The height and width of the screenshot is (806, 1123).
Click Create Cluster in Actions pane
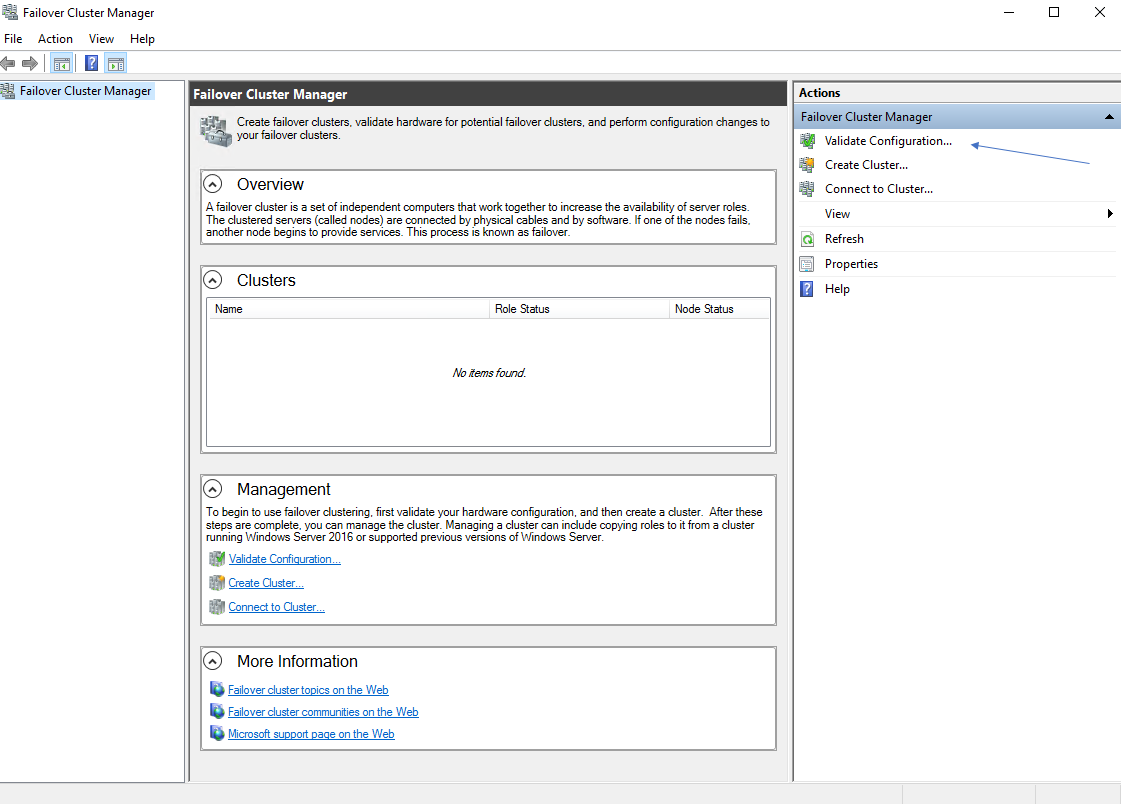pos(866,165)
